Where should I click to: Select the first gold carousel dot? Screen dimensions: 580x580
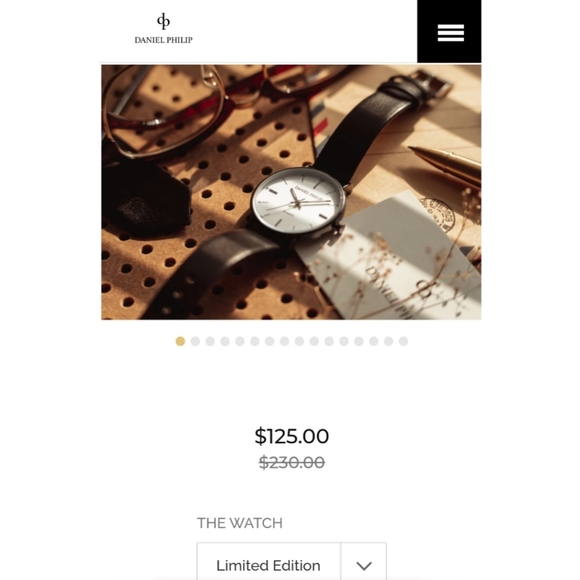(x=180, y=341)
